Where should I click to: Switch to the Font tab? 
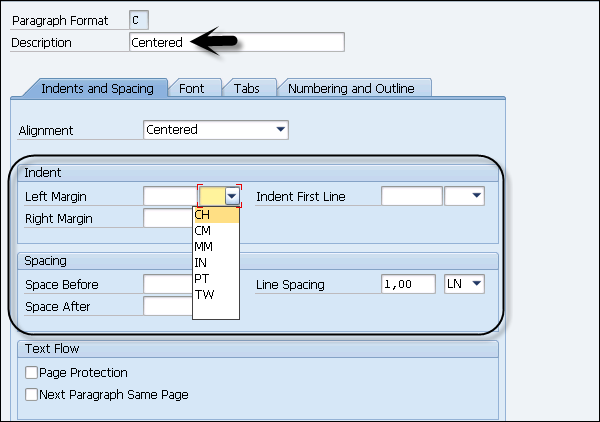click(x=191, y=88)
